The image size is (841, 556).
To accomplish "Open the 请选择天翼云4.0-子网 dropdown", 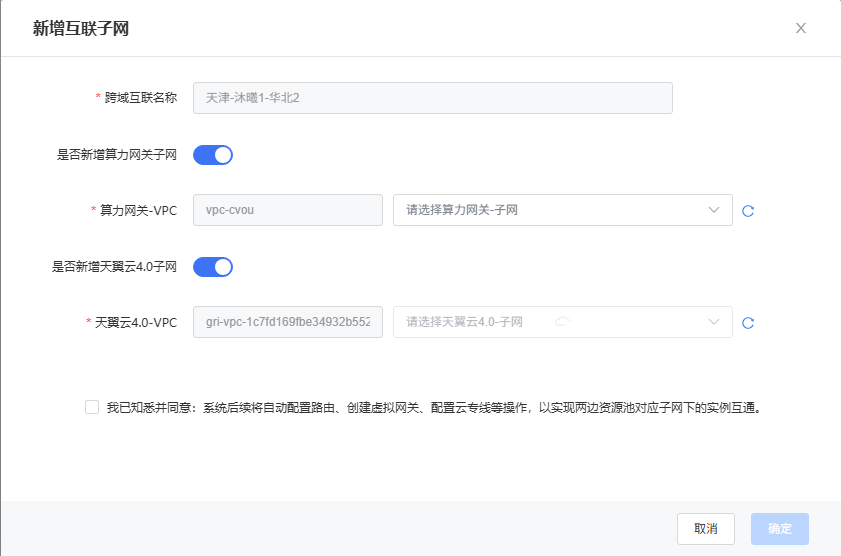I will pyautogui.click(x=550, y=322).
